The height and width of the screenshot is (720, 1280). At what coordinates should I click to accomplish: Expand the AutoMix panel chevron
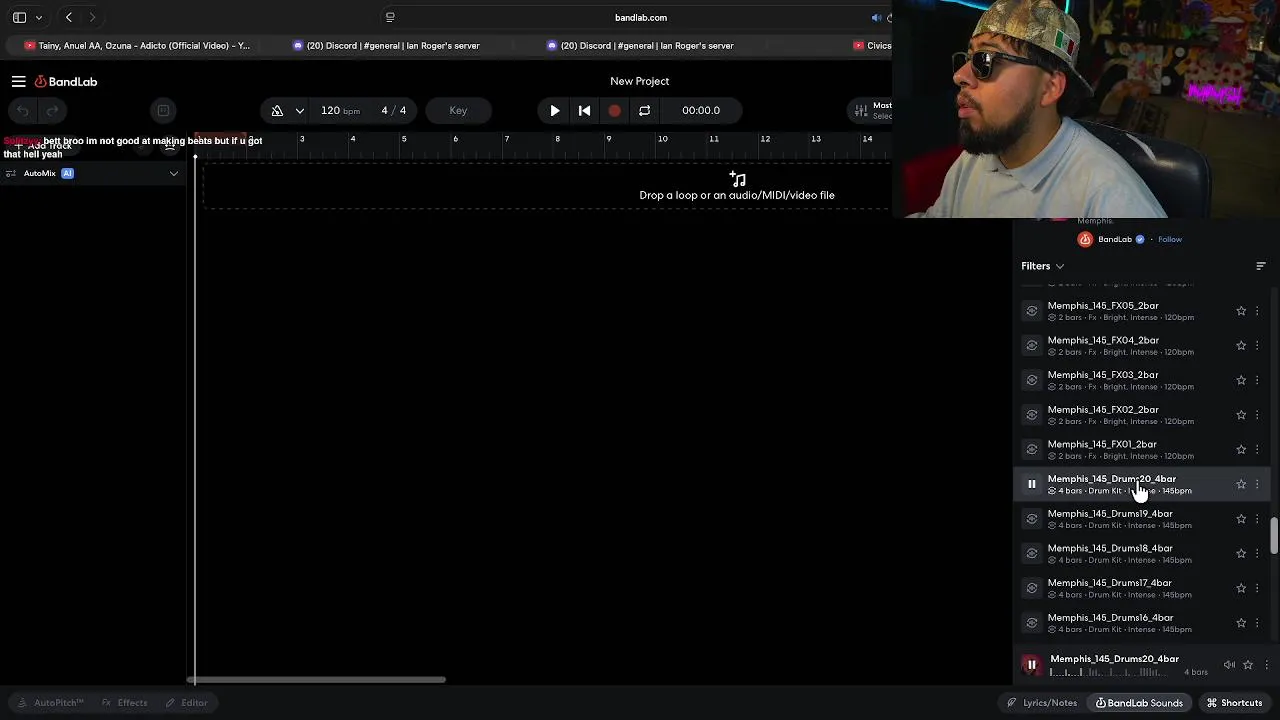tap(174, 174)
